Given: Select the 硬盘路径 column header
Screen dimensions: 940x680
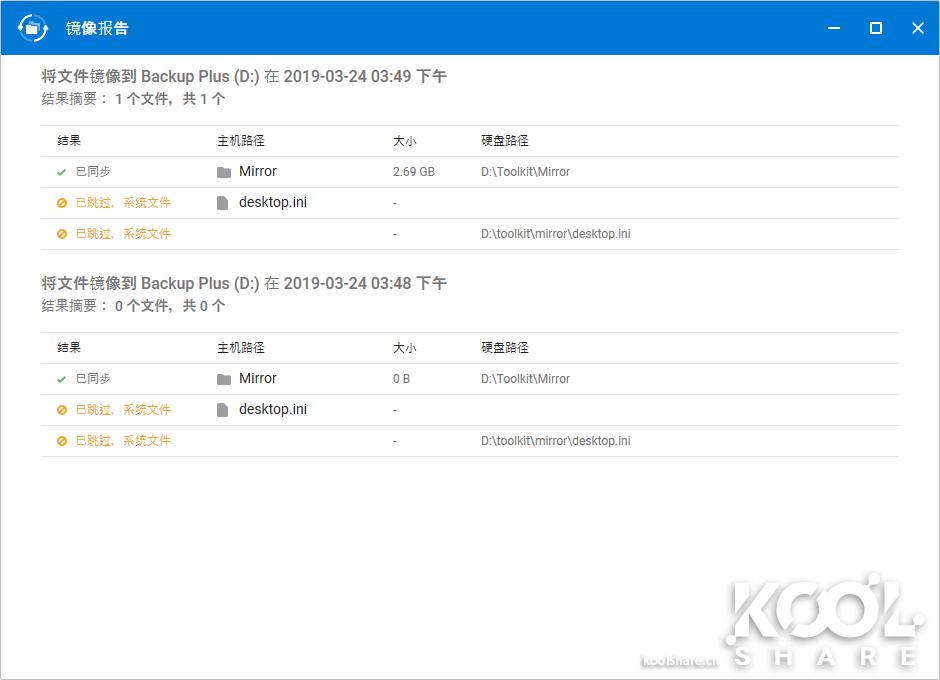Looking at the screenshot, I should pos(506,141).
